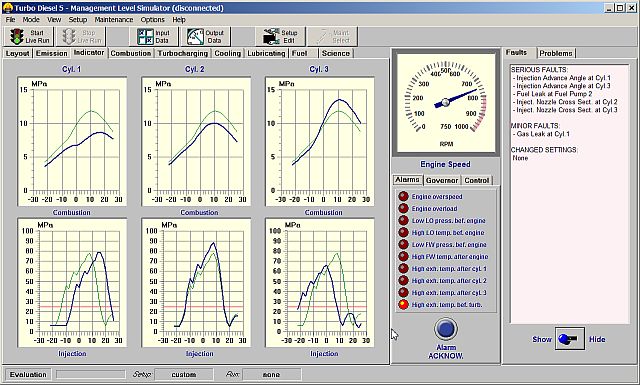Open the File menu
Image resolution: width=640 pixels, height=385 pixels.
pos(10,20)
